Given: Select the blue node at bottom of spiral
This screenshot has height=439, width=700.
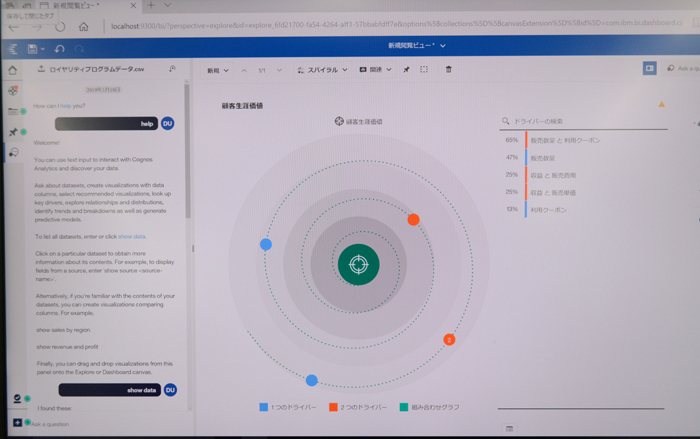Looking at the screenshot, I should click(312, 380).
